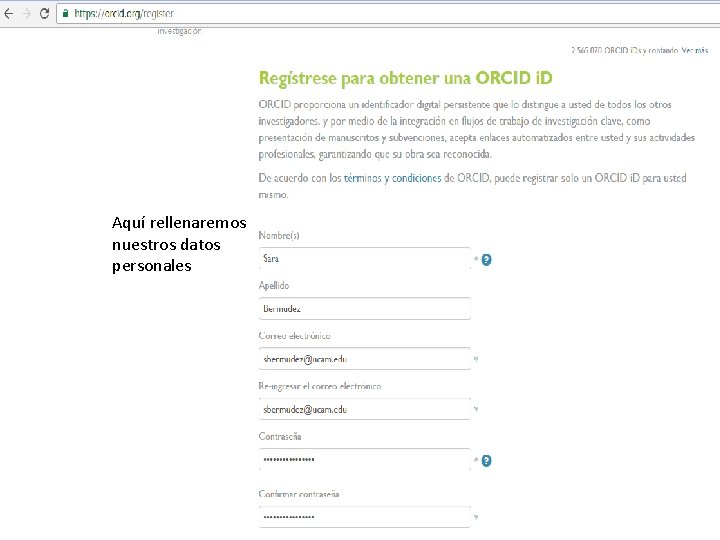
Task: Go back with the browser back arrow
Action: [8, 14]
